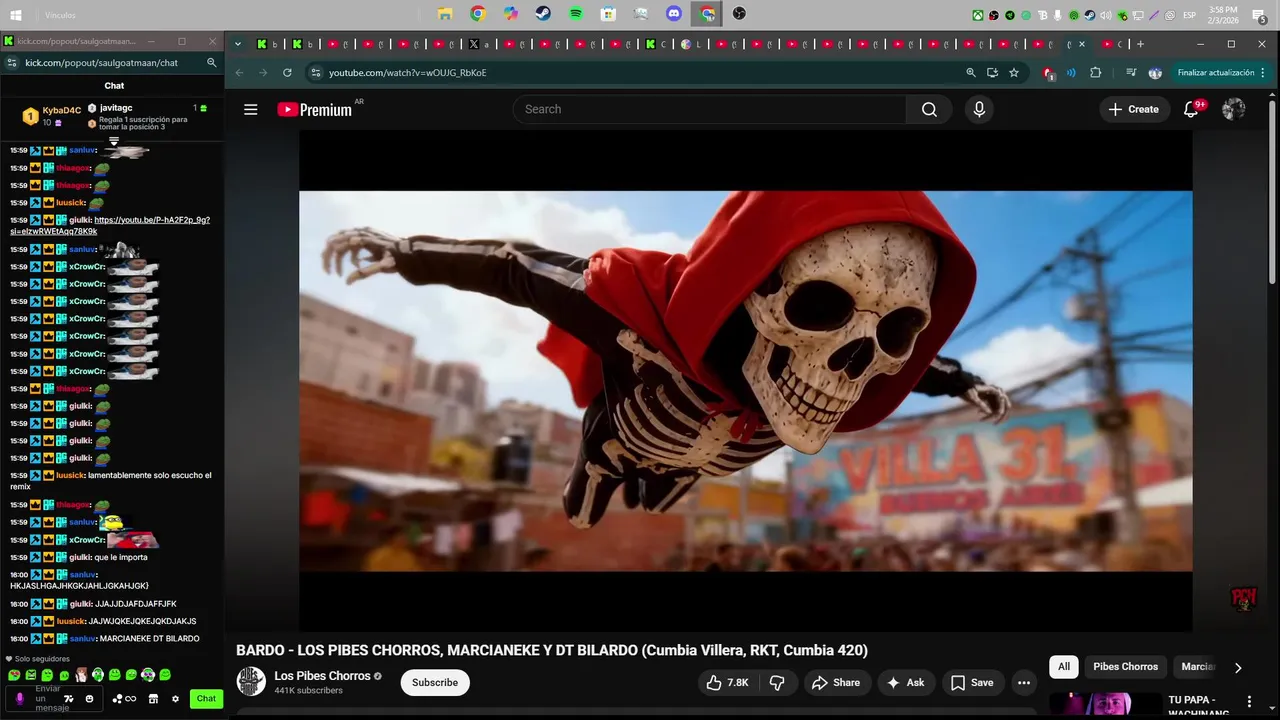Screen dimensions: 1280x720
Task: Open the Chrome tab search dropdown arrow
Action: click(238, 44)
